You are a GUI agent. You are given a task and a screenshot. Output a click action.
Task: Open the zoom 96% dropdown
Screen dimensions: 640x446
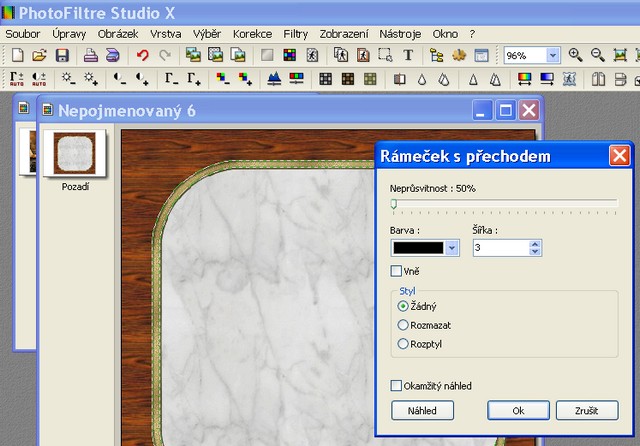pos(553,55)
